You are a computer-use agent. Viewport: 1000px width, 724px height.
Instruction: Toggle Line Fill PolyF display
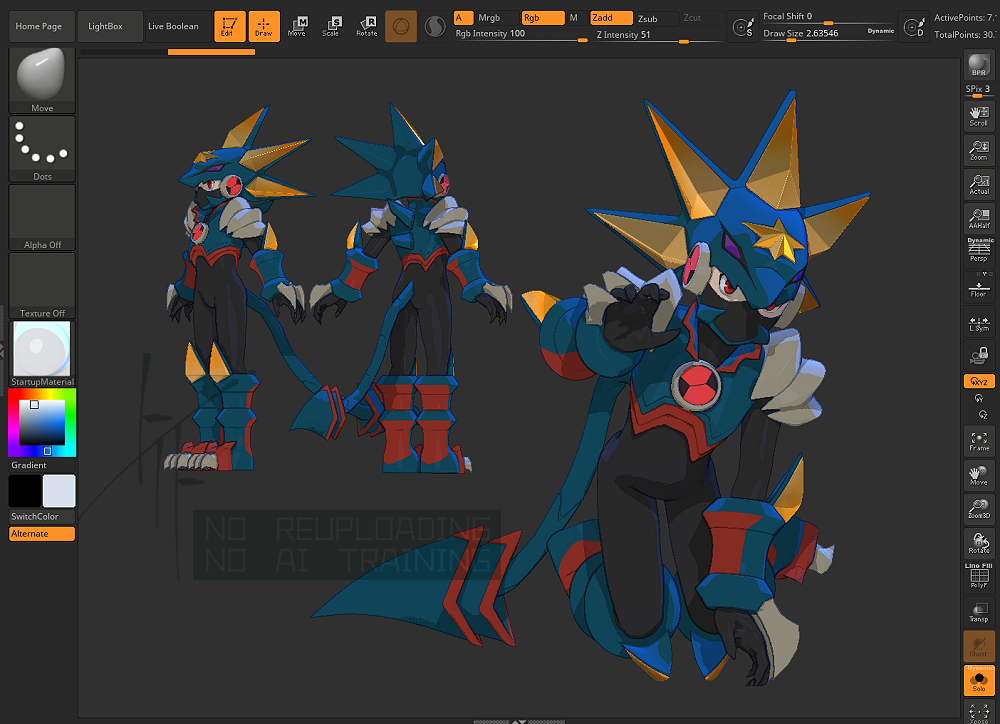click(x=979, y=576)
